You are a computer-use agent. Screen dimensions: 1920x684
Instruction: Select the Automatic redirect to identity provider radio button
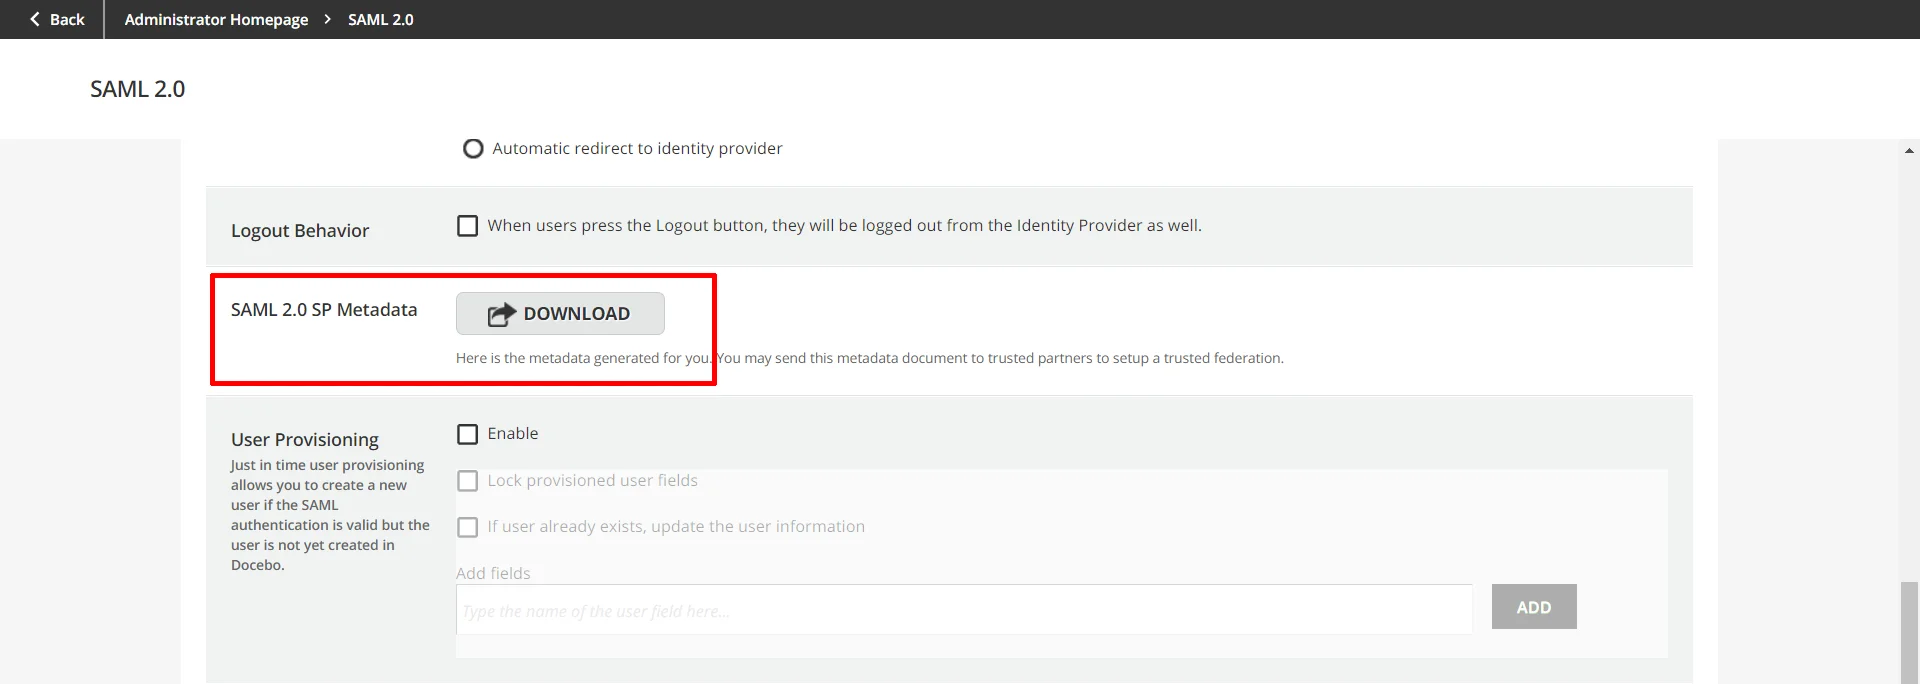[472, 148]
